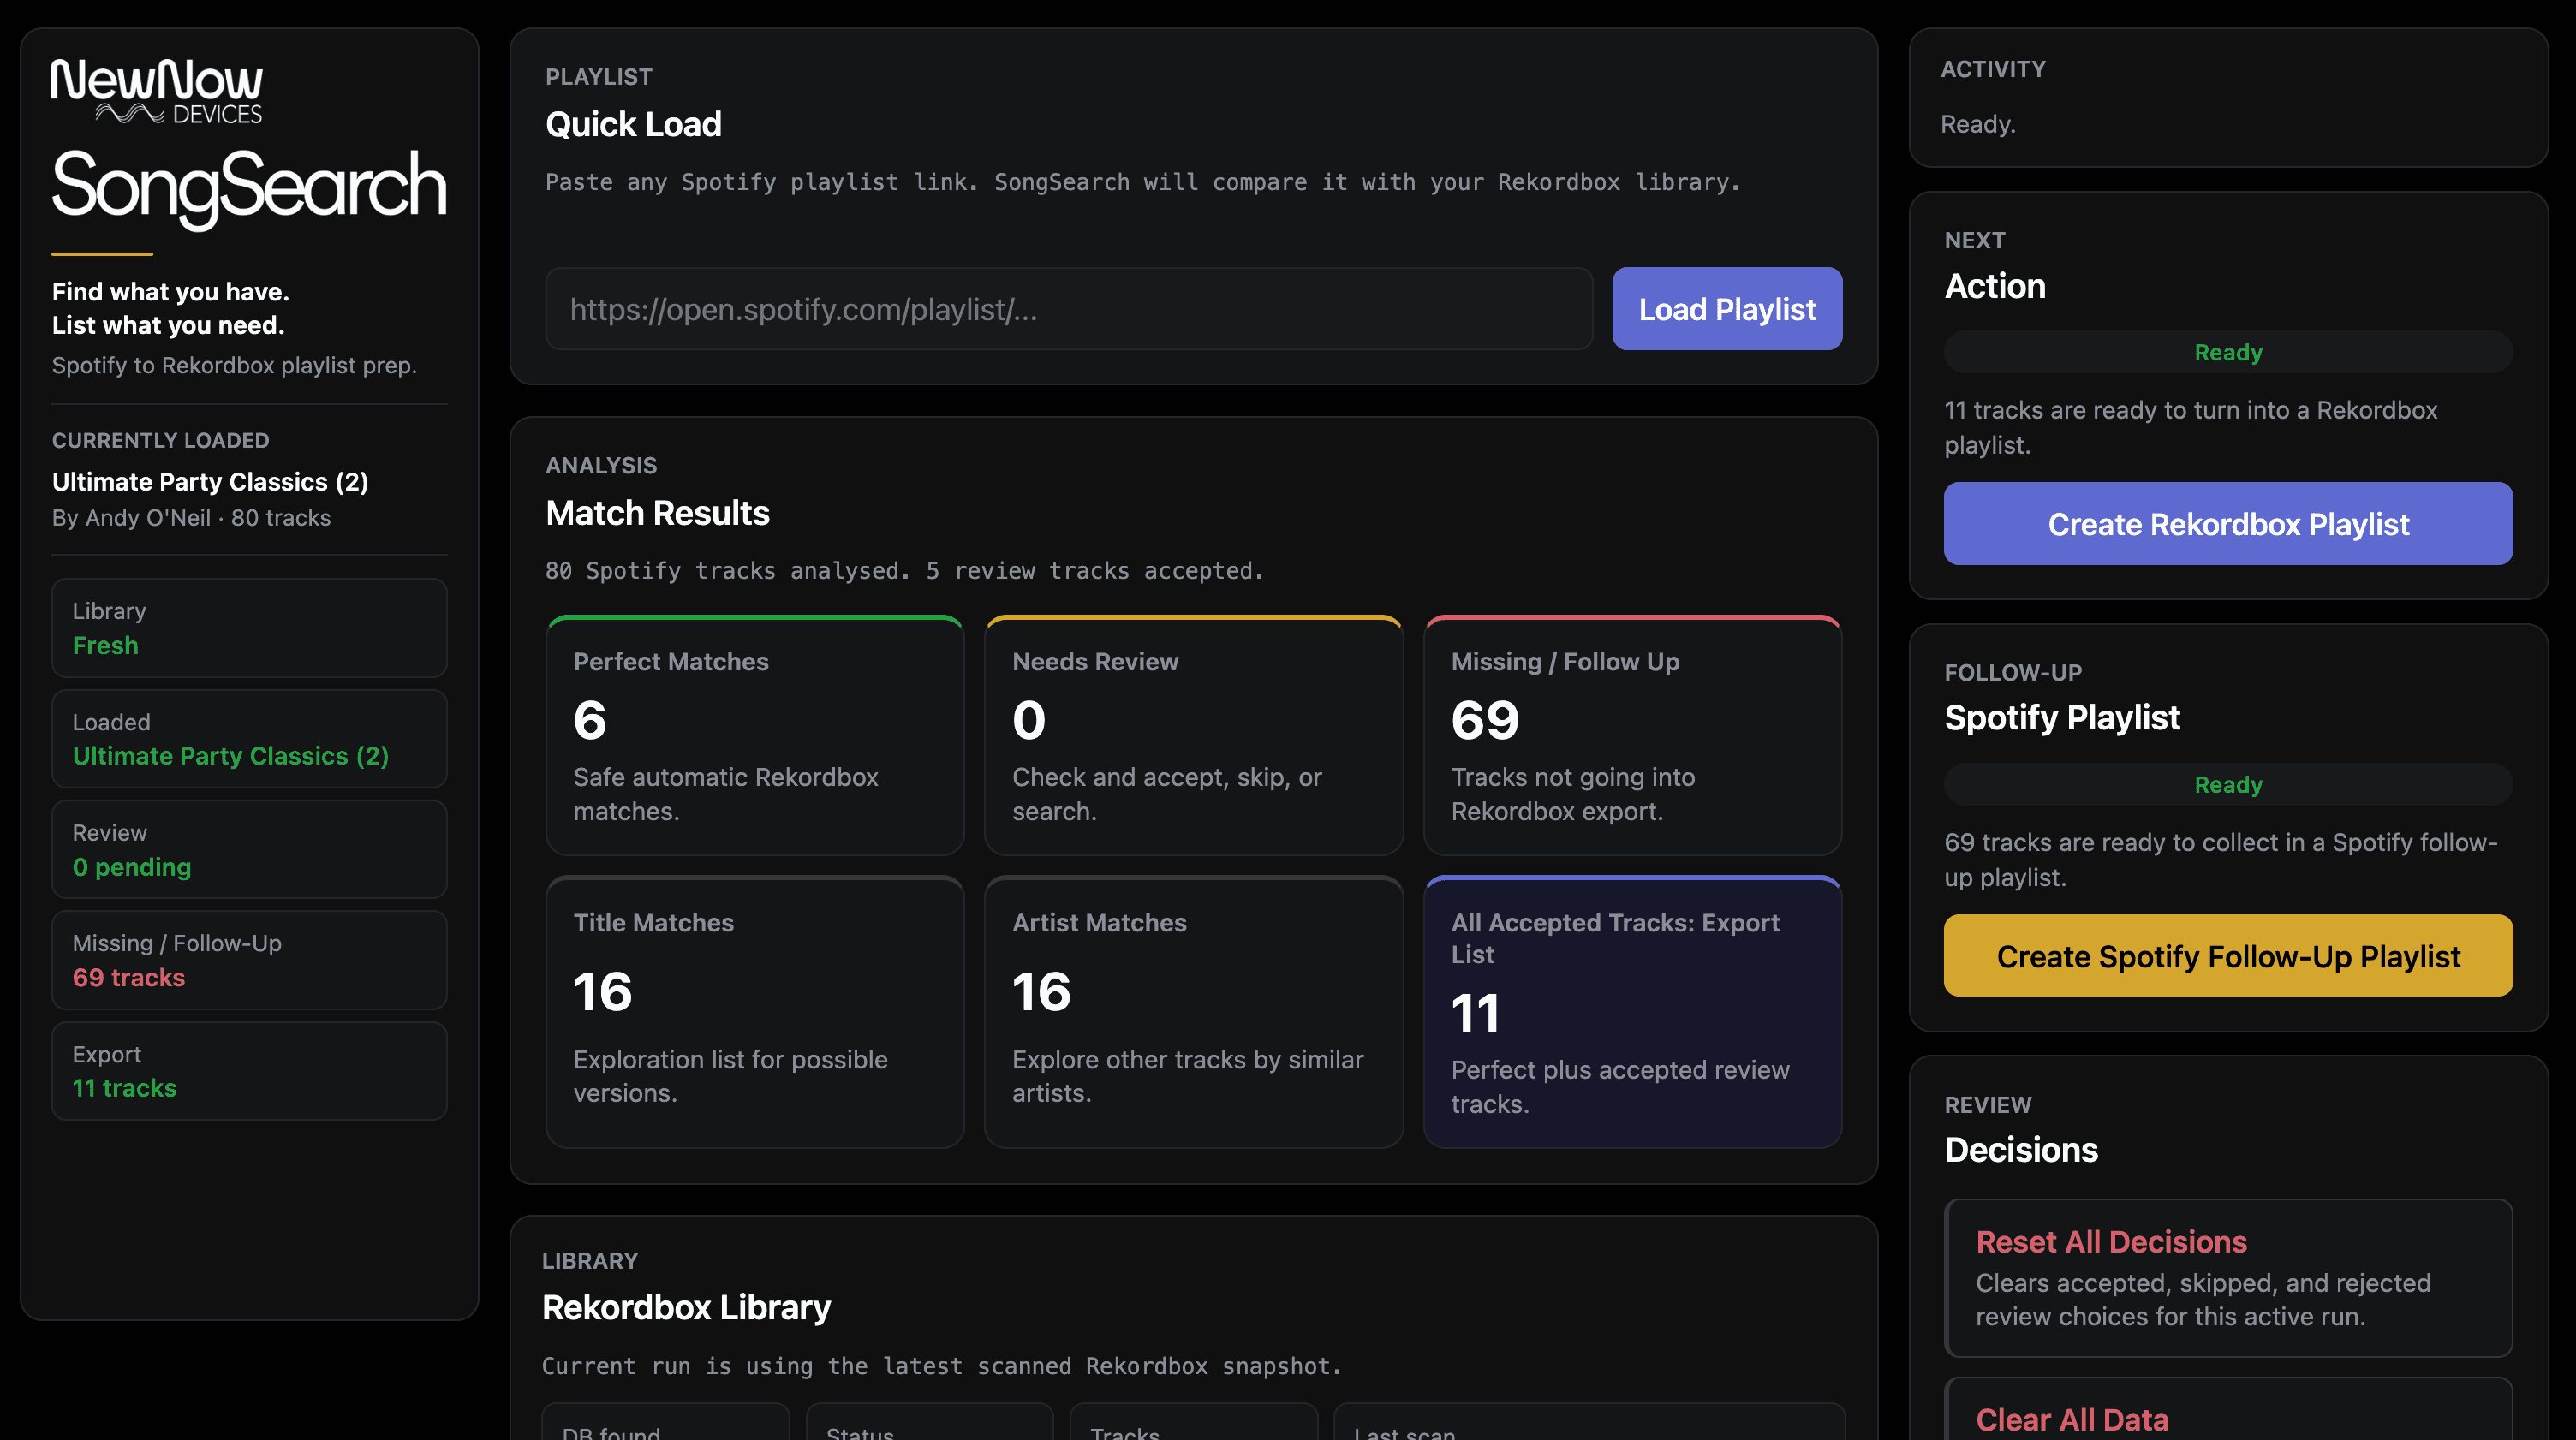Image resolution: width=2576 pixels, height=1440 pixels.
Task: Click the 'Rekordbox Library' heading
Action: (686, 1308)
